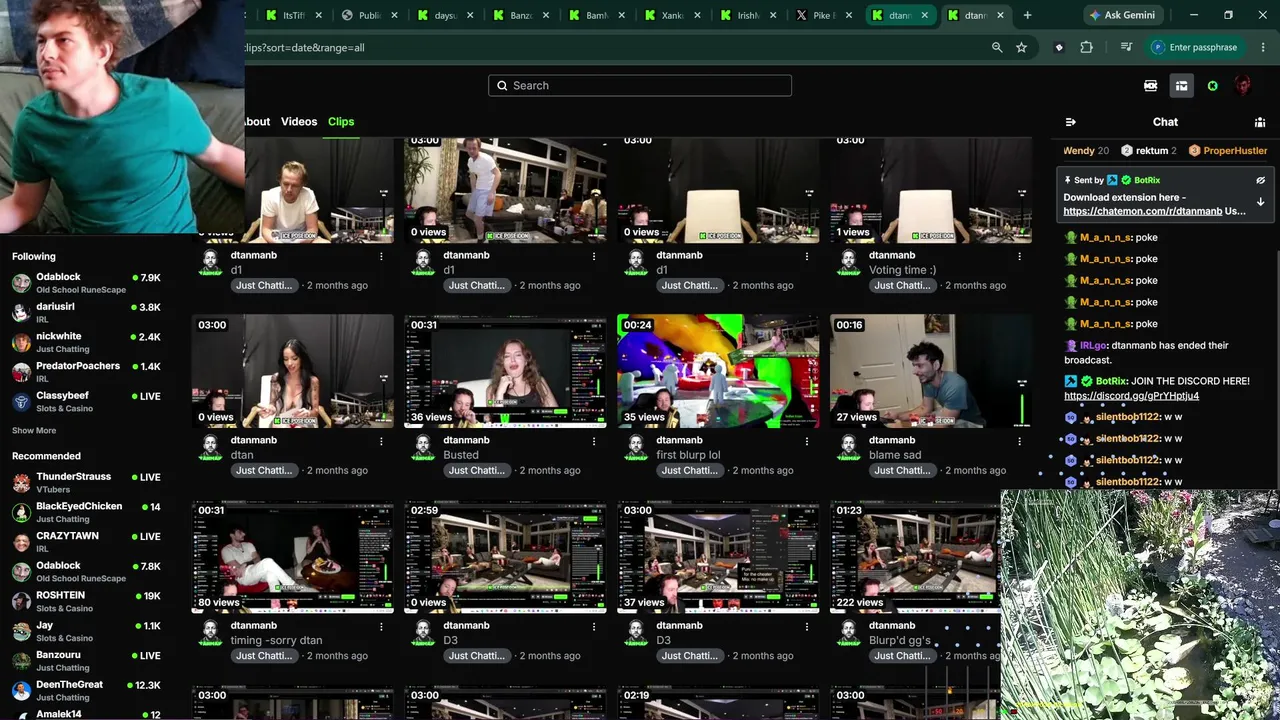The width and height of the screenshot is (1280, 720).
Task: Close the Pike browser tab
Action: (849, 15)
